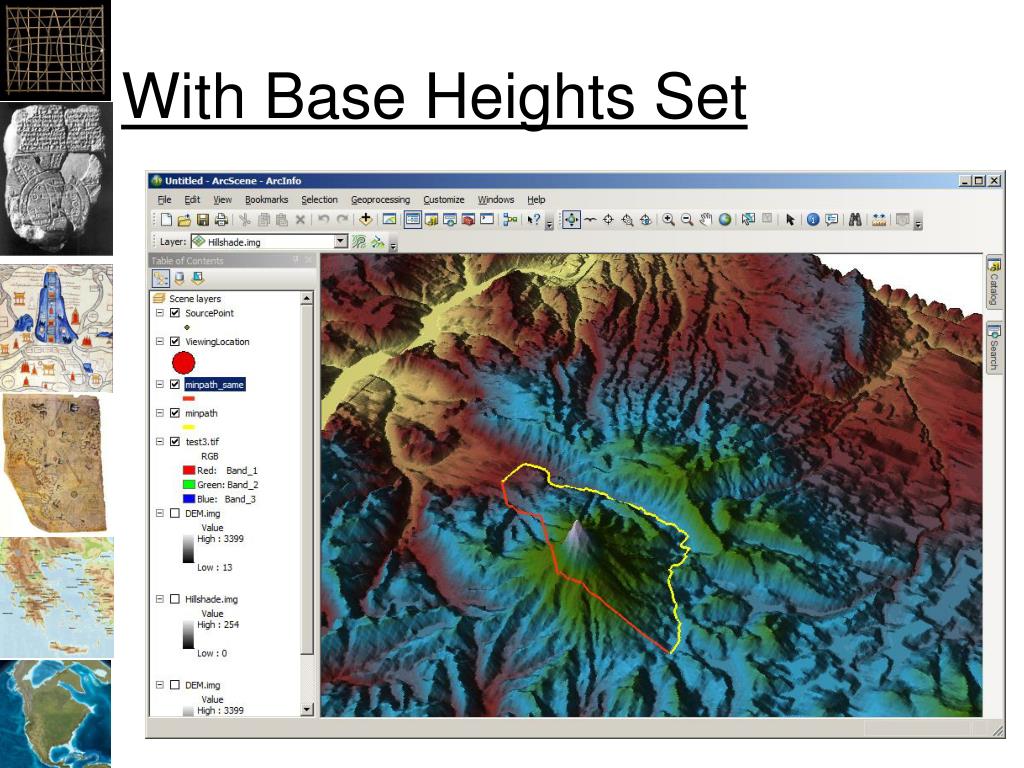Screen dimensions: 1024x768
Task: Click the Find binoculars icon
Action: 855,219
